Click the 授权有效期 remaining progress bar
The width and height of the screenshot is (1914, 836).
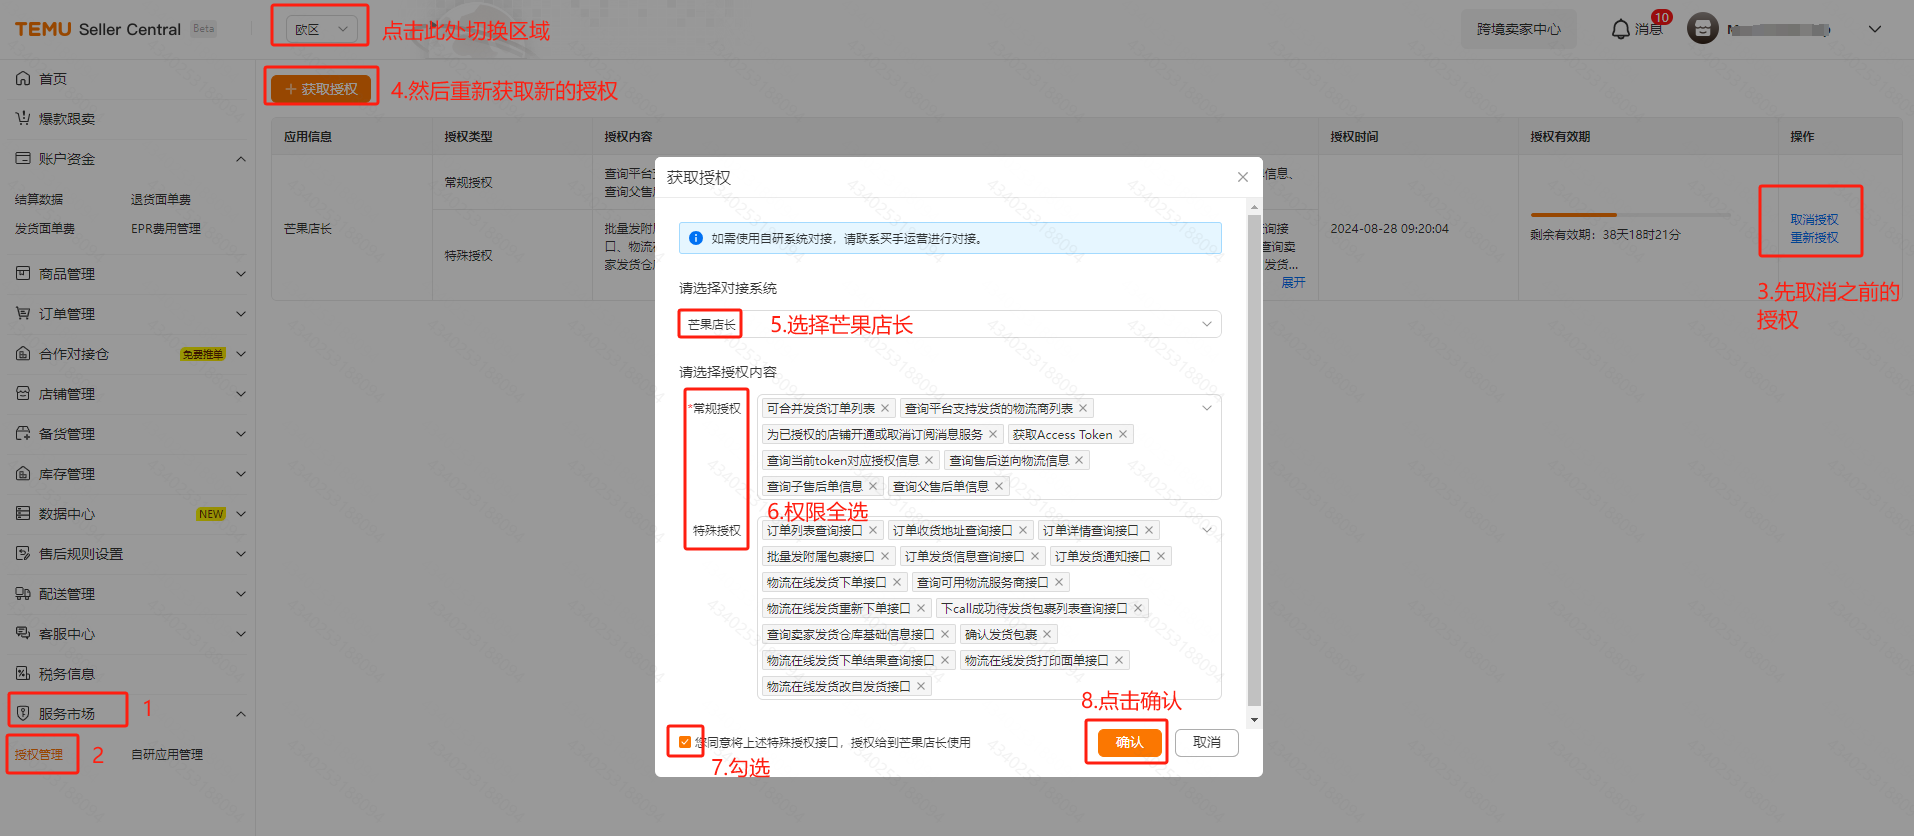1630,215
